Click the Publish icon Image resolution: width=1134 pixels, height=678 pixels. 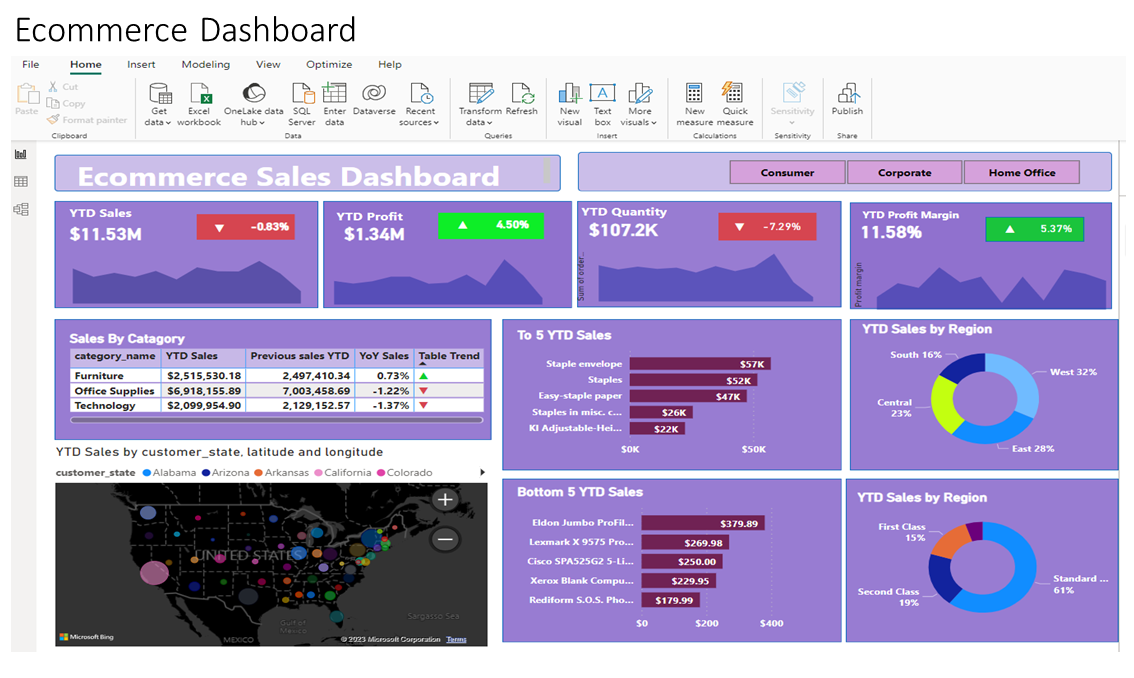(x=847, y=95)
